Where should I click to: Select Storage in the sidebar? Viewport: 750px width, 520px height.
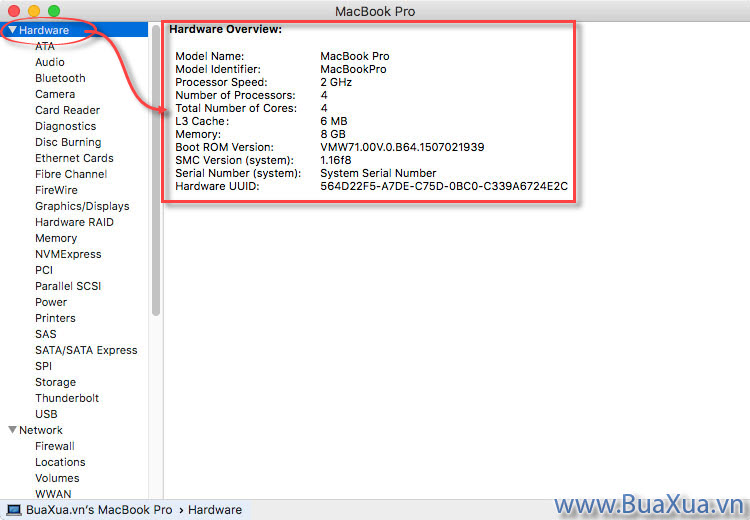tap(55, 382)
